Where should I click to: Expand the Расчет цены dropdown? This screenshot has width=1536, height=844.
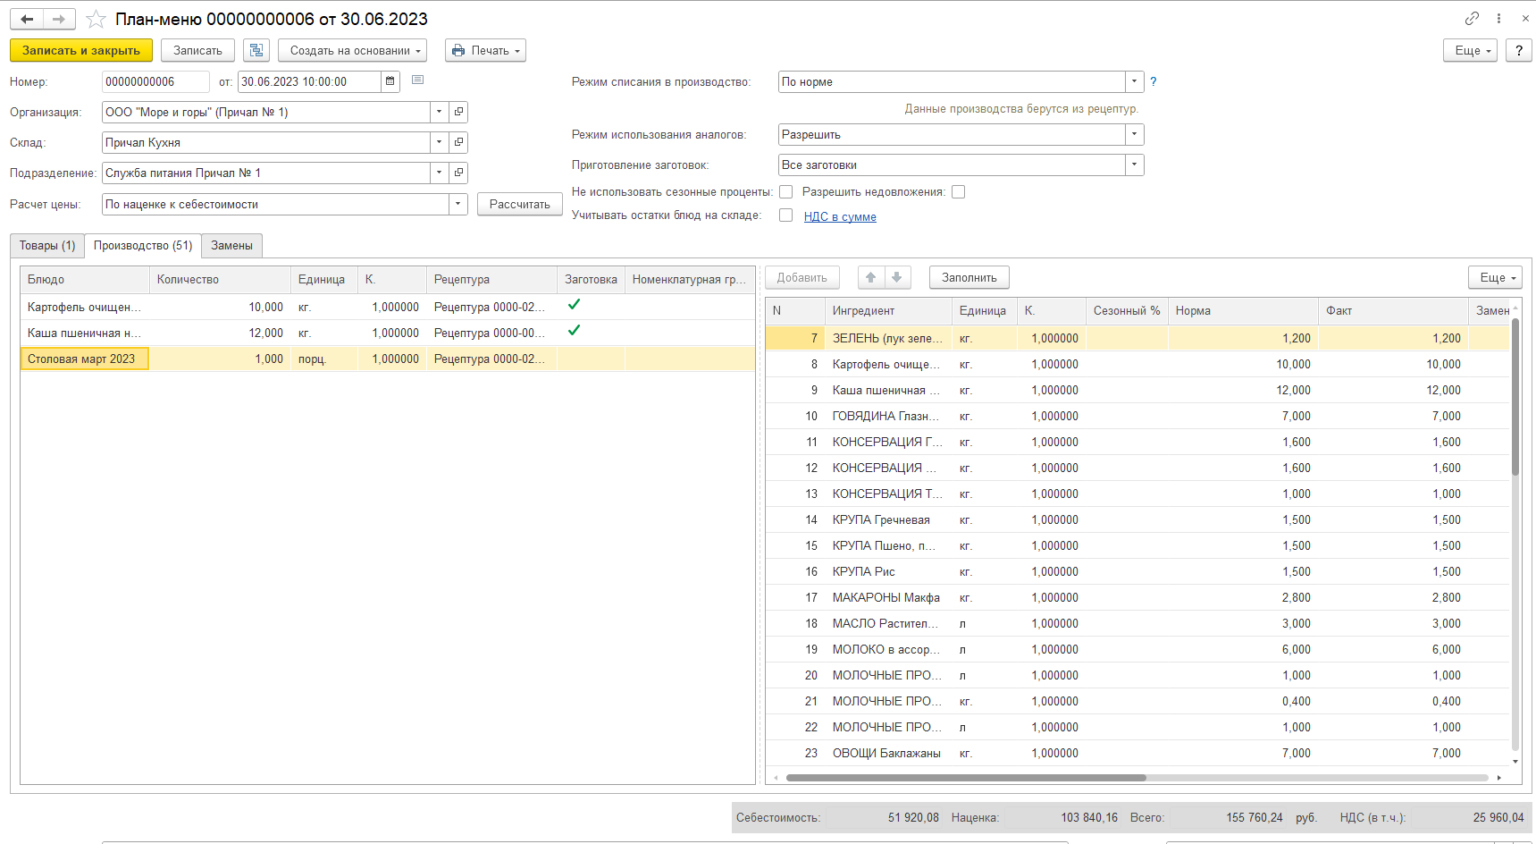pos(458,204)
